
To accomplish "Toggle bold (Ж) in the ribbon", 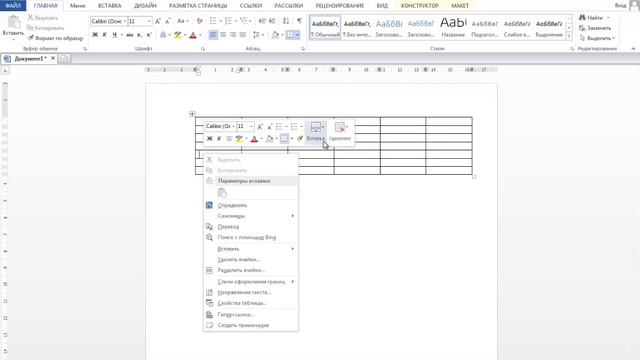I will [x=95, y=35].
